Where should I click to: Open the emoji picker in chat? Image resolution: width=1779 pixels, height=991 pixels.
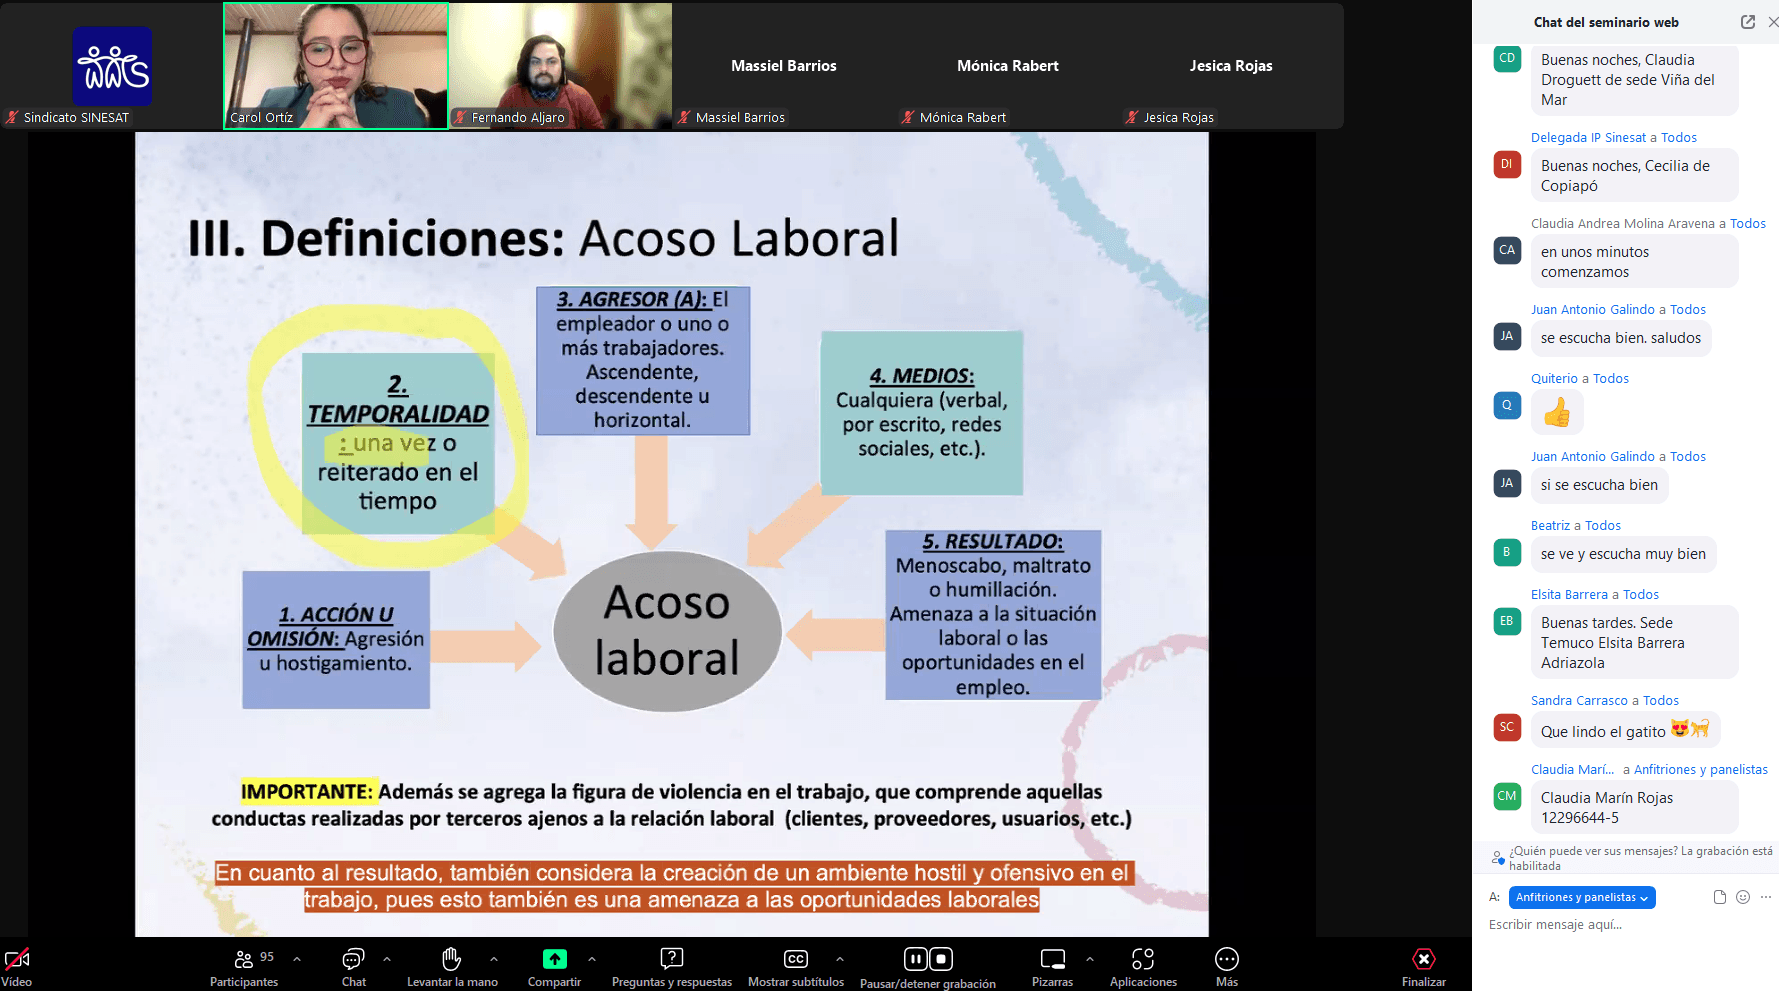[1743, 897]
